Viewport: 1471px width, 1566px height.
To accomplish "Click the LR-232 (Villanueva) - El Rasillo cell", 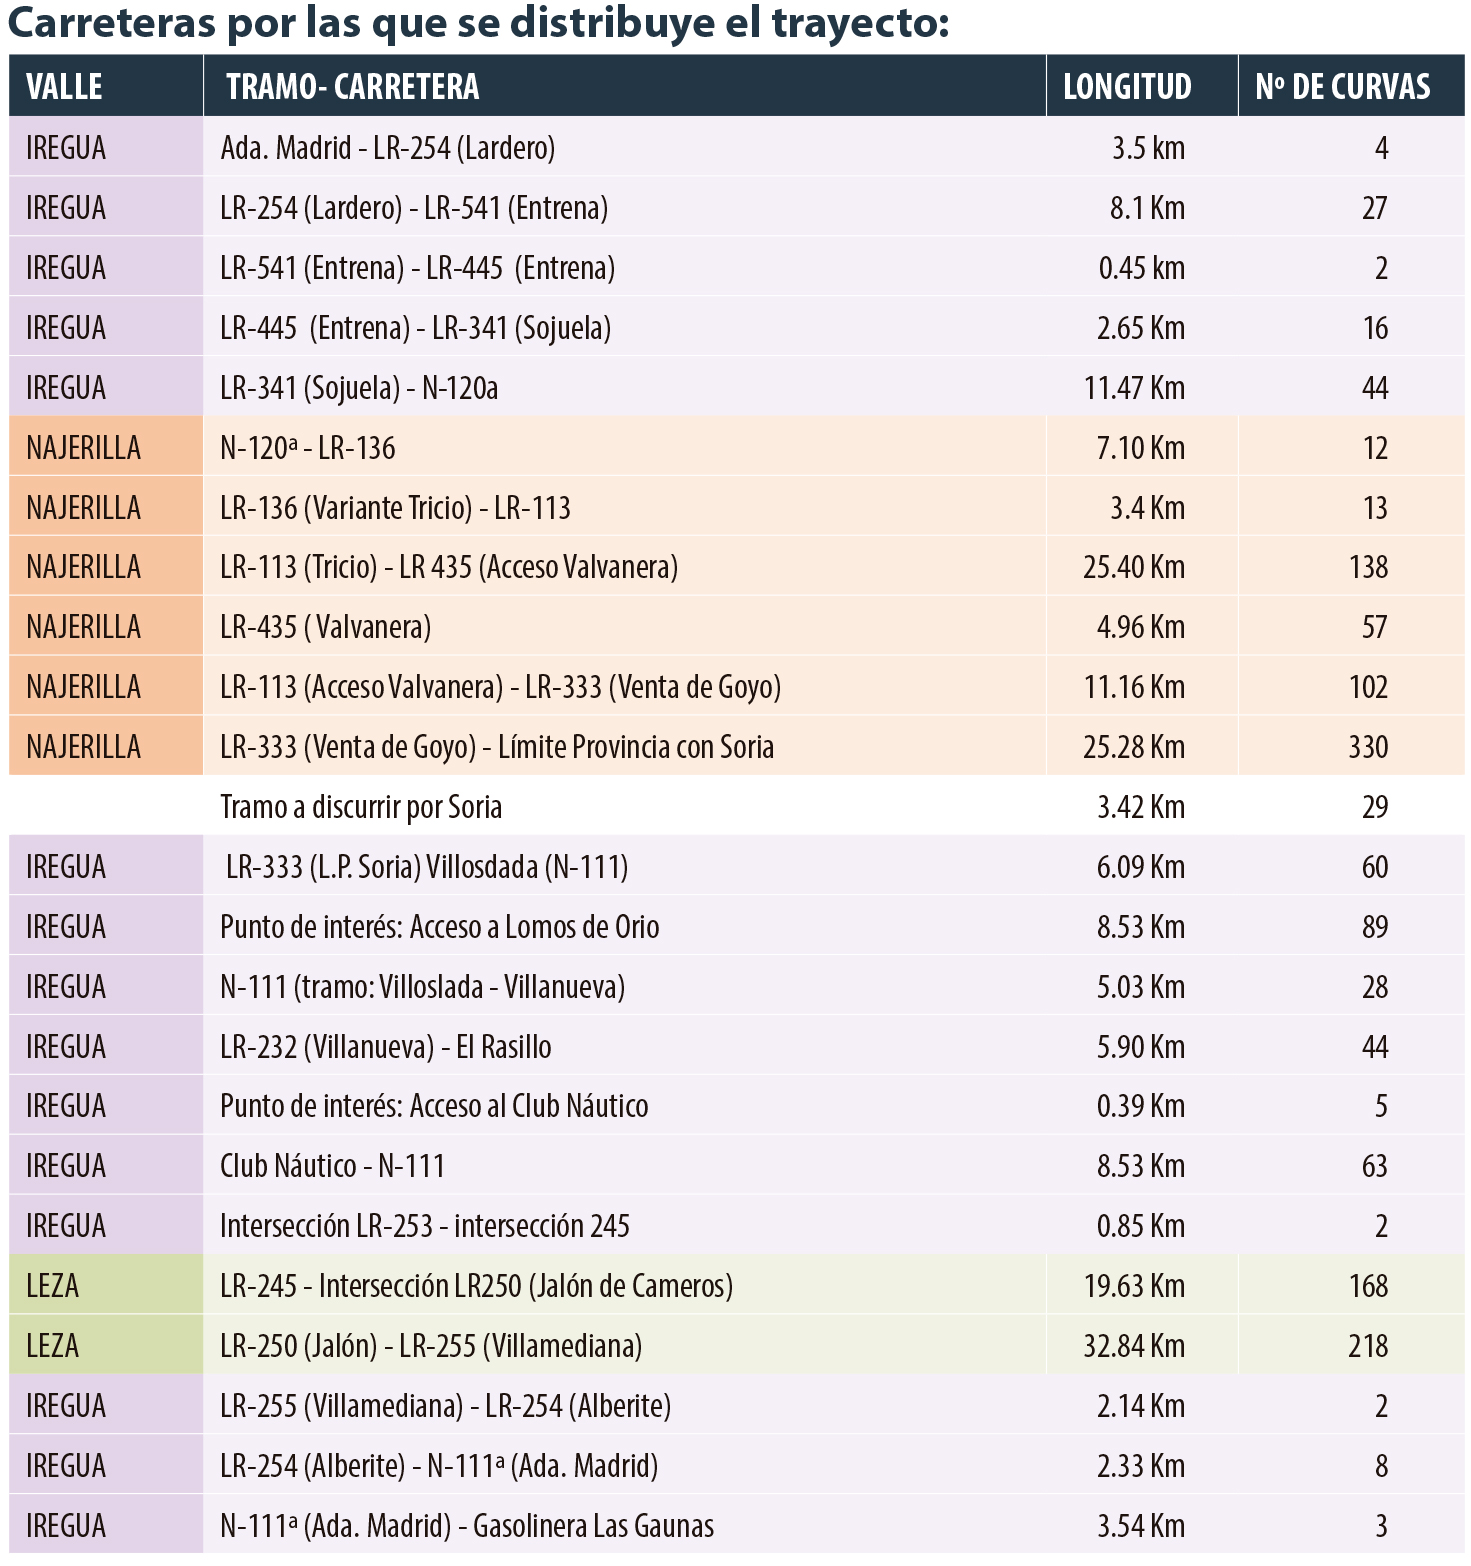I will [x=386, y=1047].
